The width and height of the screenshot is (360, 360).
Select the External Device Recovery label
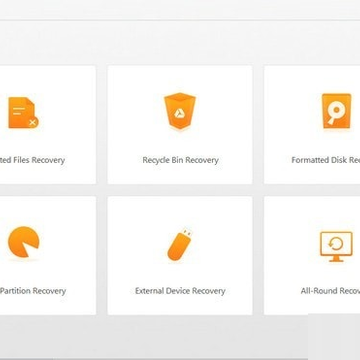point(180,291)
